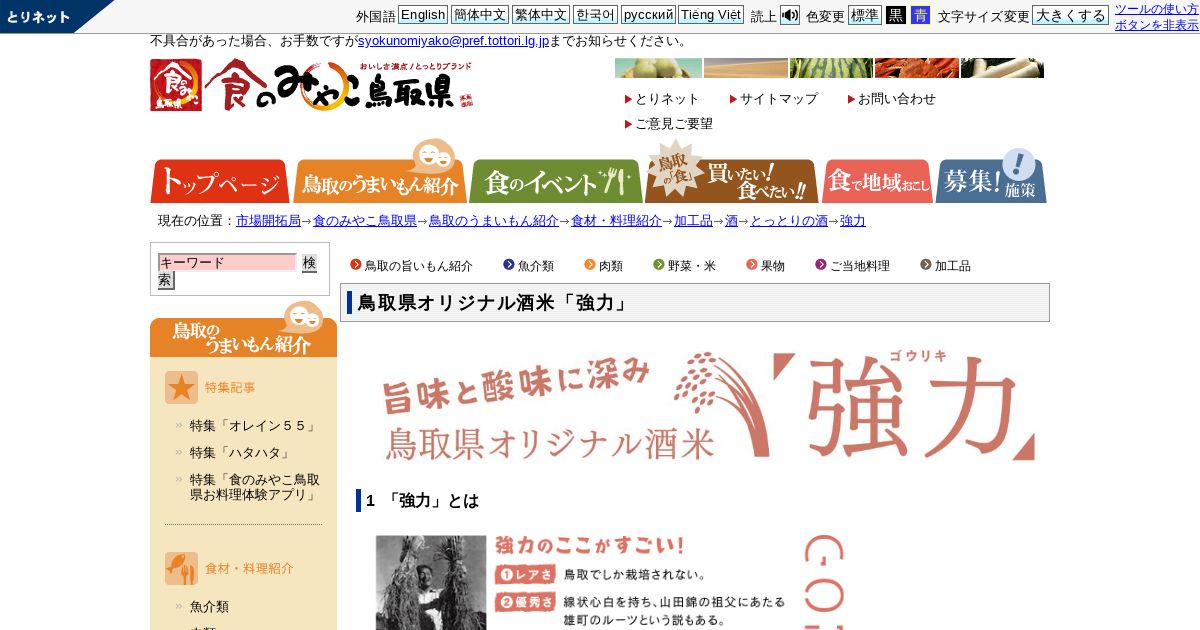Click 加工品 breadcrumb link
Image resolution: width=1200 pixels, height=630 pixels.
pyautogui.click(x=693, y=221)
